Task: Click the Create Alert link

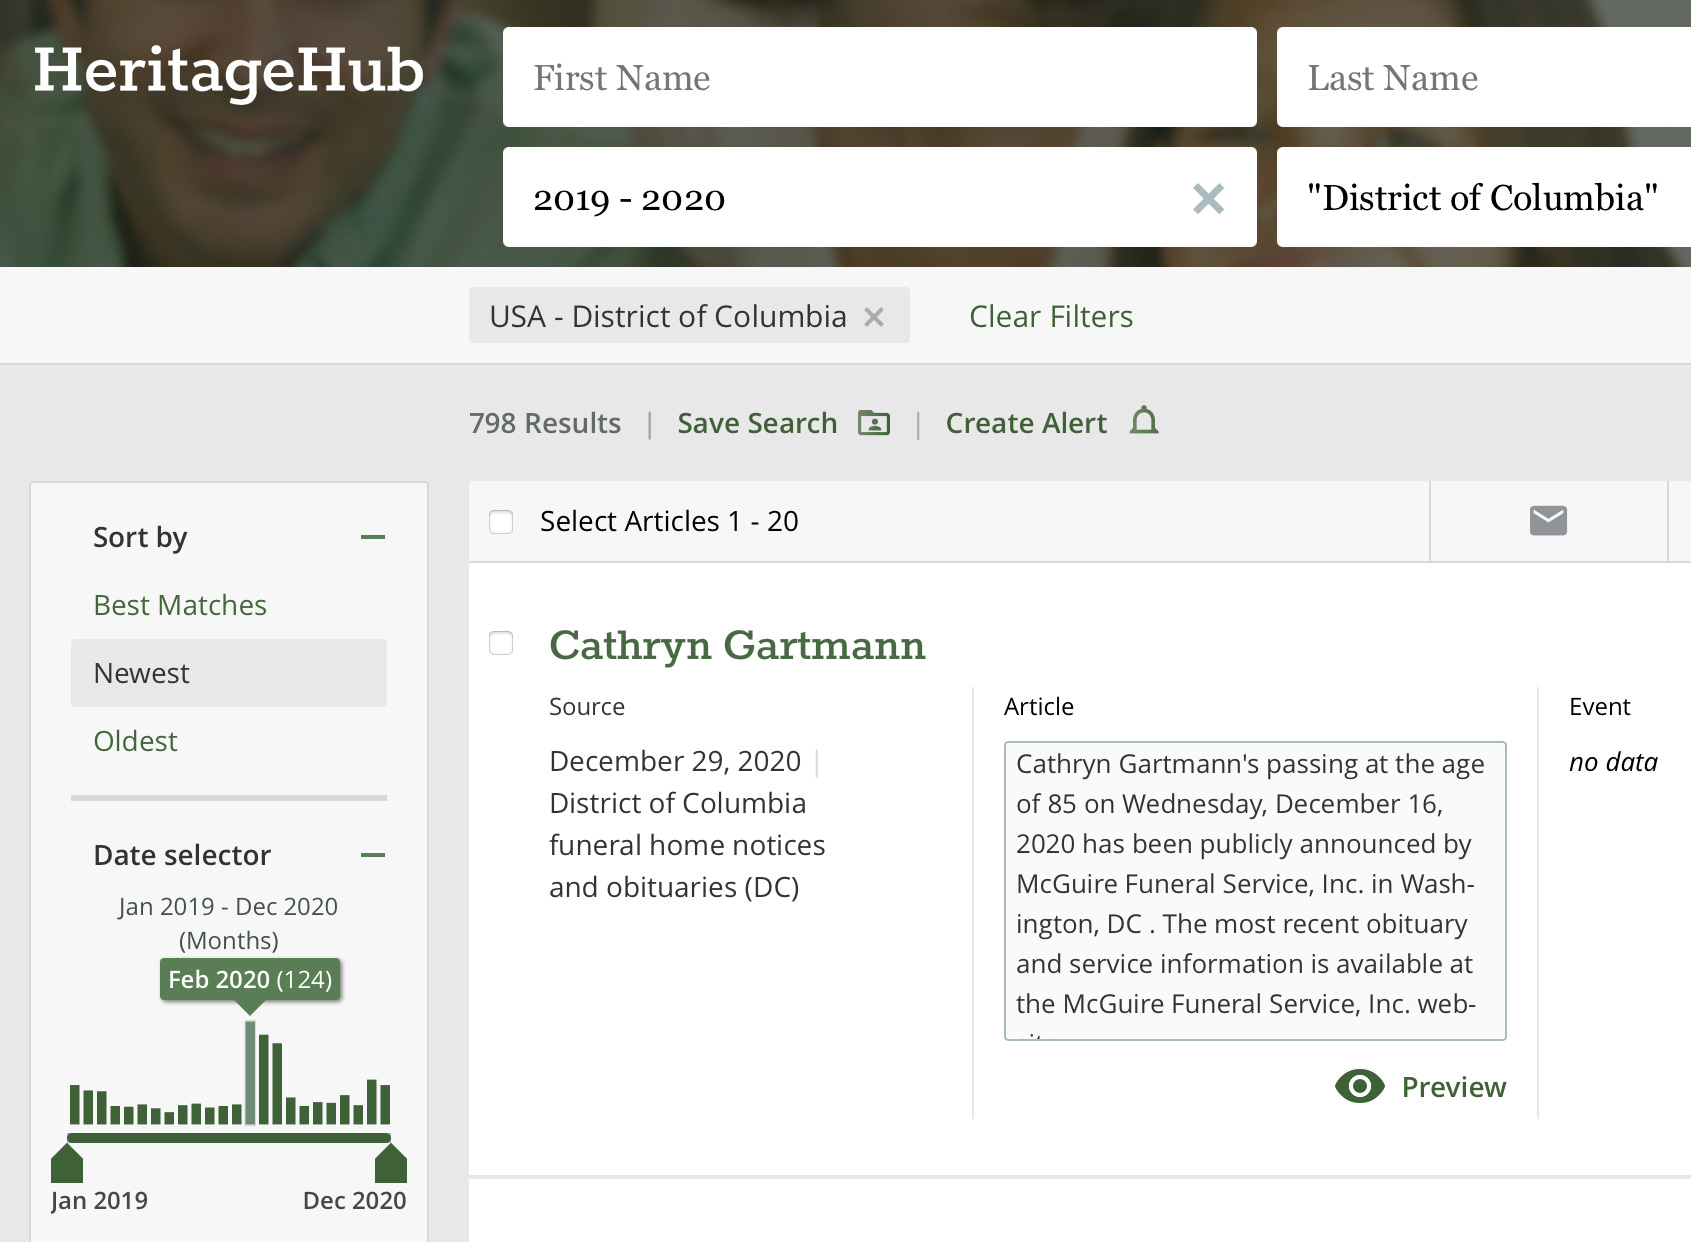Action: click(1026, 423)
